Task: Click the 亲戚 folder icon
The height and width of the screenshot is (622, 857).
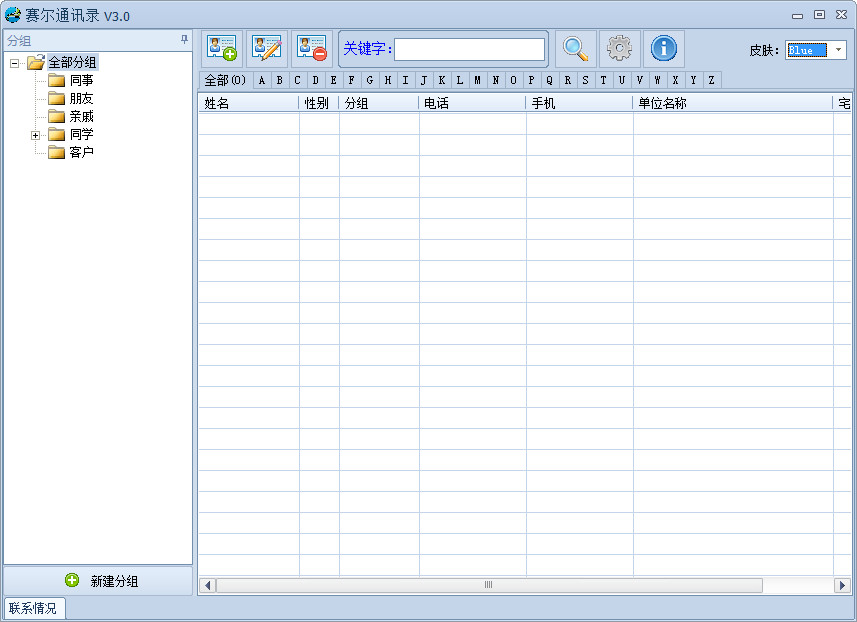Action: [56, 116]
